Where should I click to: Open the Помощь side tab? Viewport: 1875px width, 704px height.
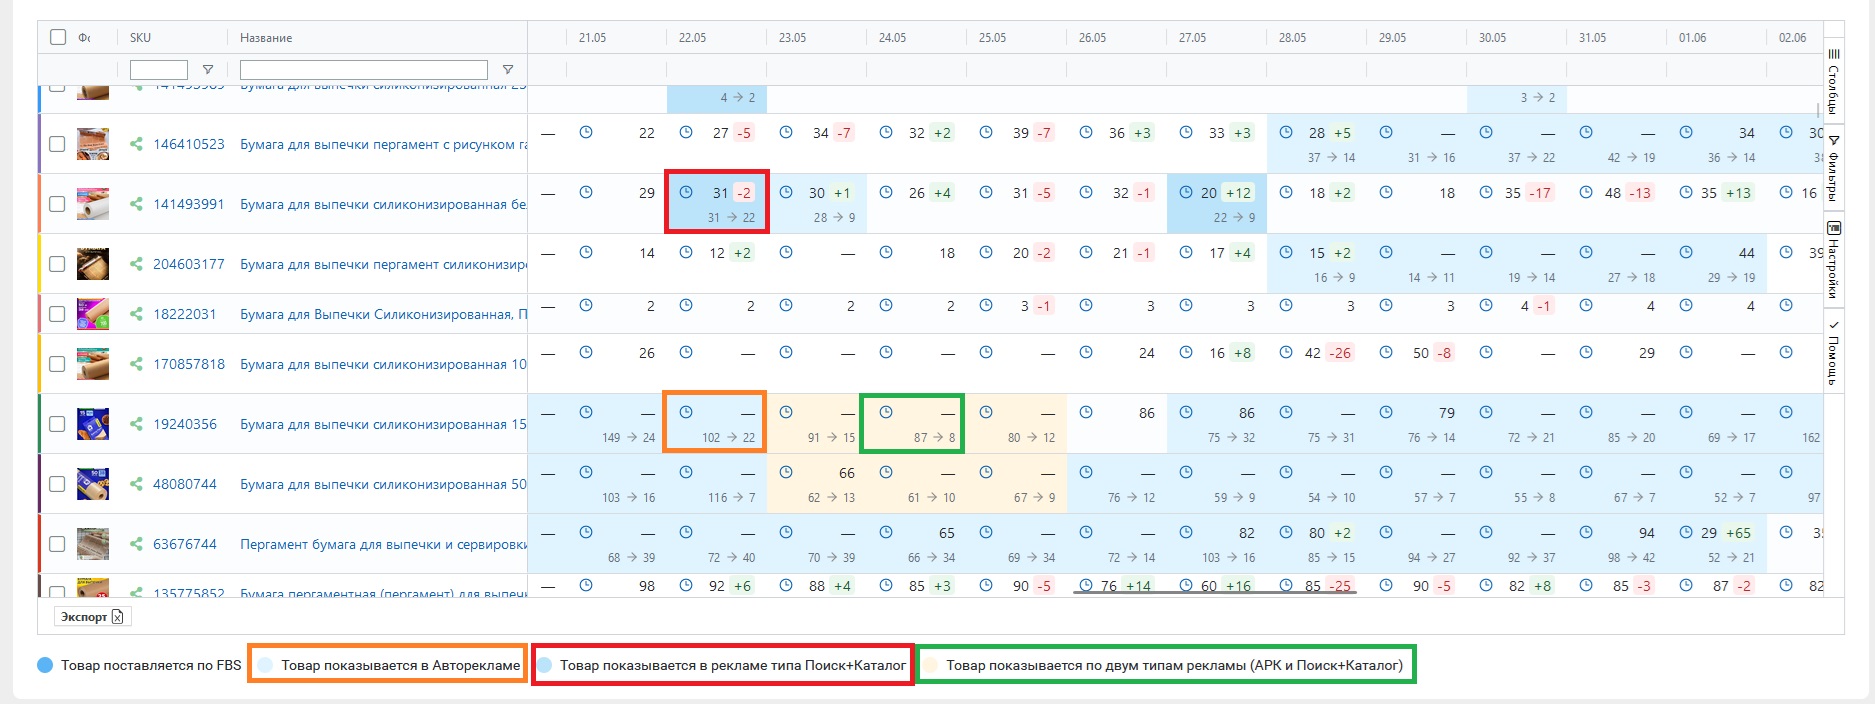[1833, 352]
